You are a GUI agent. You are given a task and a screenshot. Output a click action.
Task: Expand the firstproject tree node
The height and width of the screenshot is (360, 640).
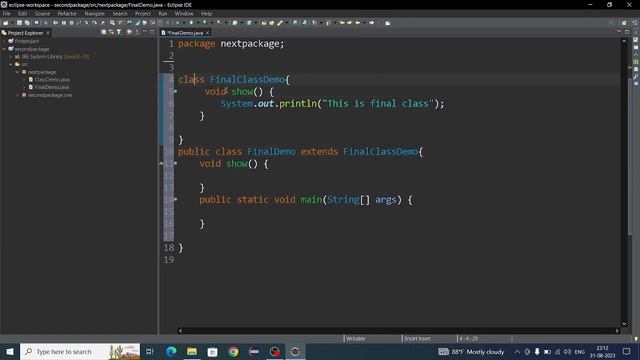[x=4, y=41]
